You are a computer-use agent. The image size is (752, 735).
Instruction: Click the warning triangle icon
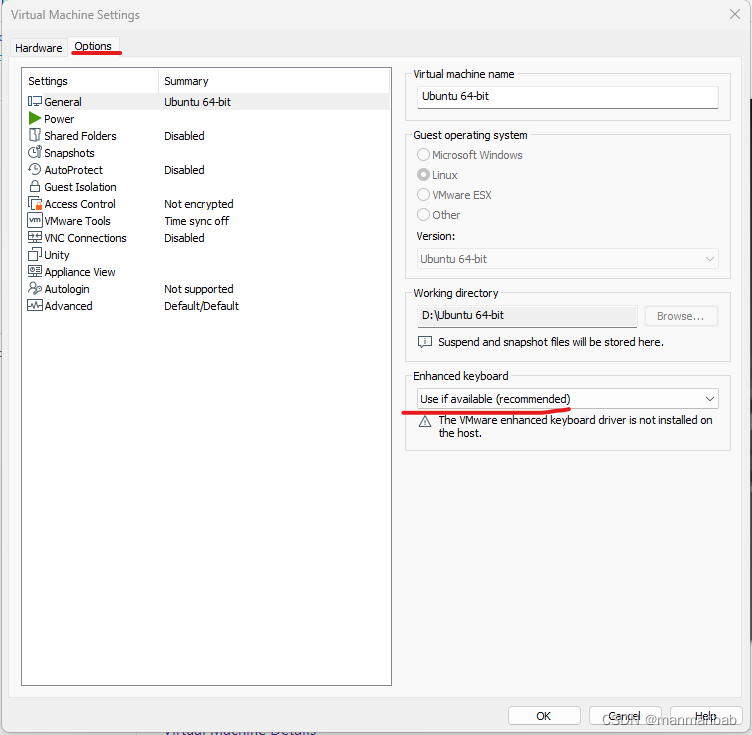(x=424, y=421)
